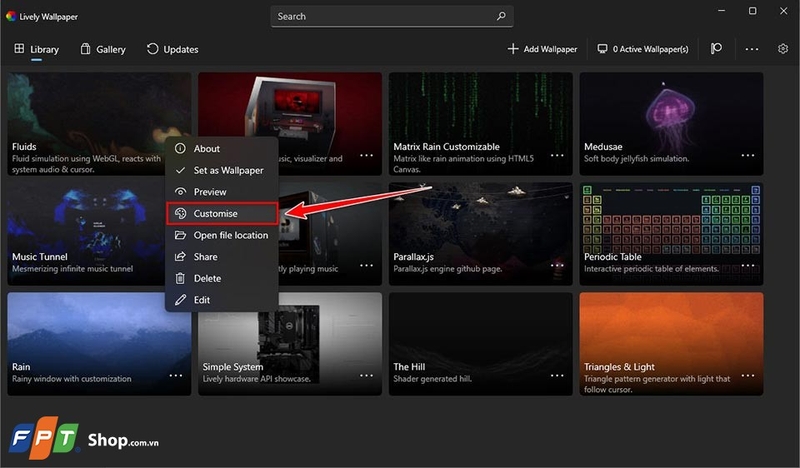The width and height of the screenshot is (800, 468).
Task: Click the active wallpapers monitor icon
Action: pyautogui.click(x=603, y=49)
